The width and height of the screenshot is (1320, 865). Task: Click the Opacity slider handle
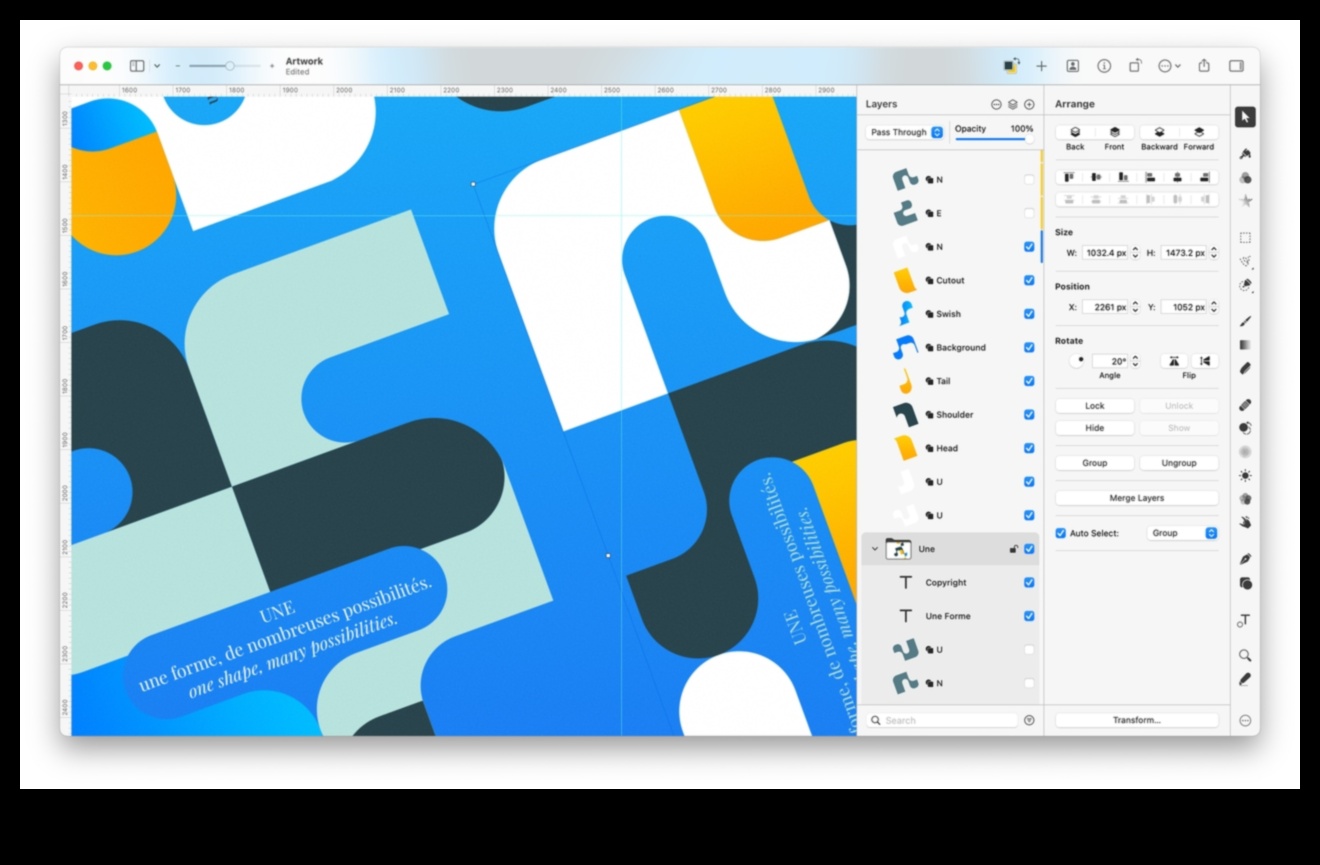click(x=1029, y=140)
